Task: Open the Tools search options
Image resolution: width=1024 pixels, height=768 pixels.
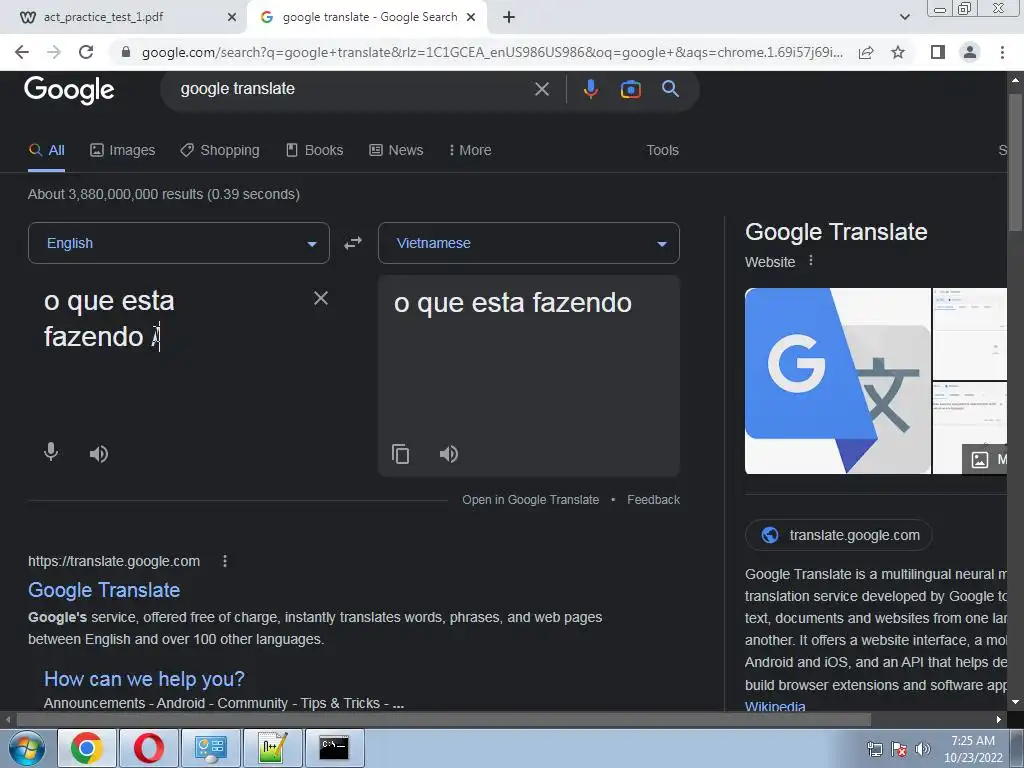Action: click(x=662, y=150)
